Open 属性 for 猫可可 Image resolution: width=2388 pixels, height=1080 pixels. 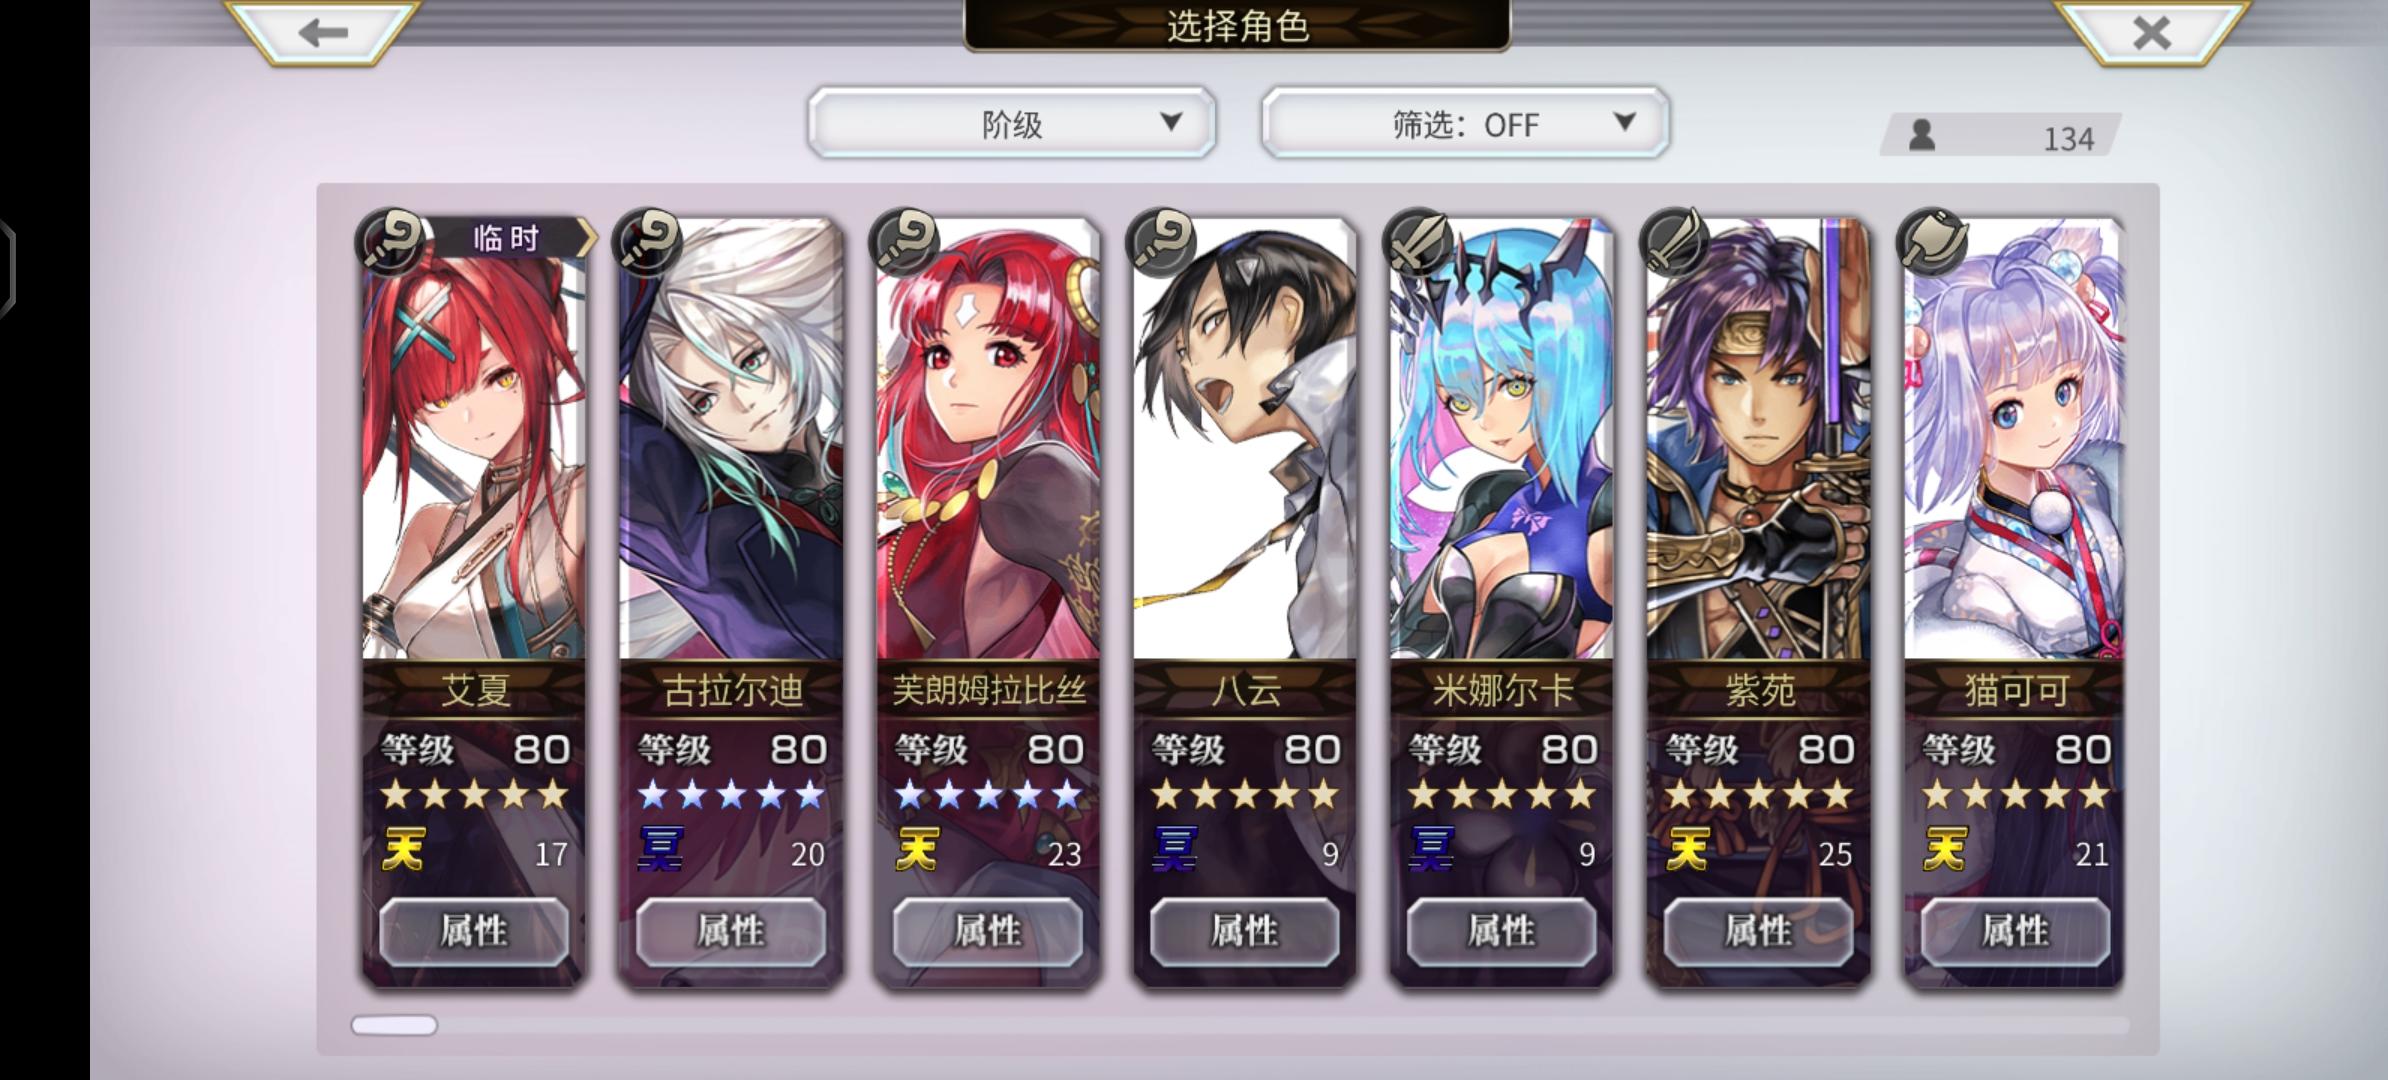tap(2016, 931)
